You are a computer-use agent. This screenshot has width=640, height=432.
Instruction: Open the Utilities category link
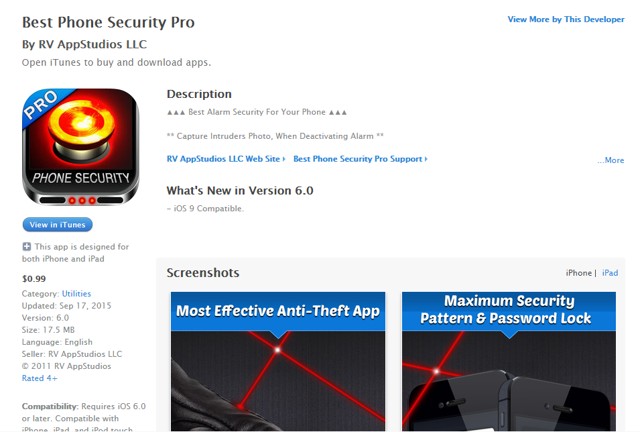pos(76,294)
